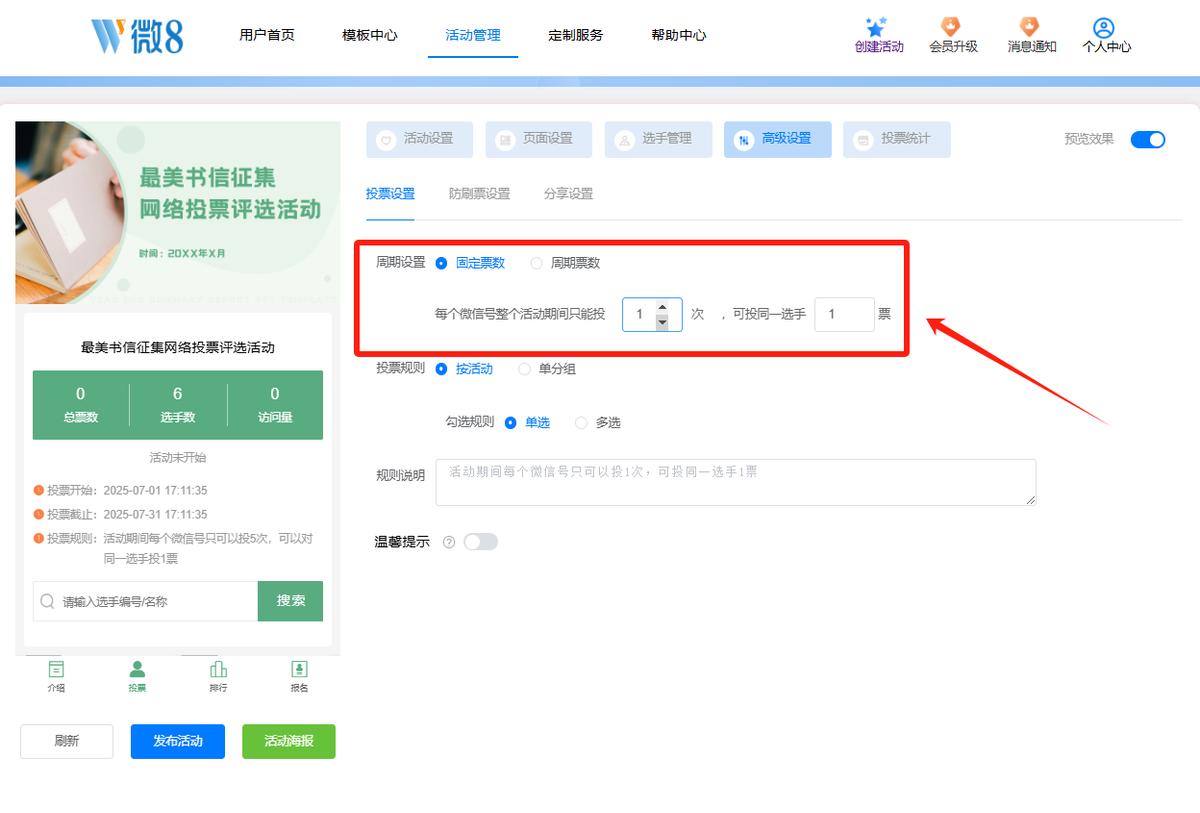Go to 用户首页 menu
Image resolution: width=1200 pixels, height=813 pixels.
(x=267, y=35)
